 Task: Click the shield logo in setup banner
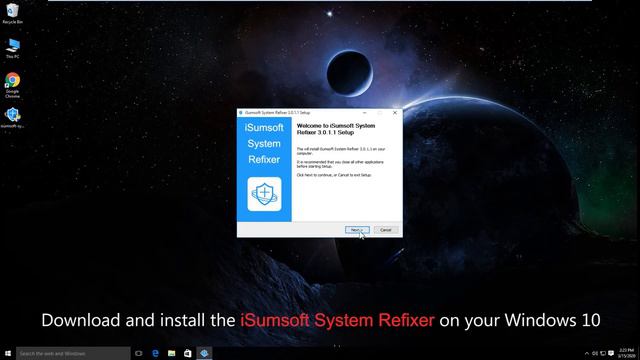pyautogui.click(x=264, y=194)
